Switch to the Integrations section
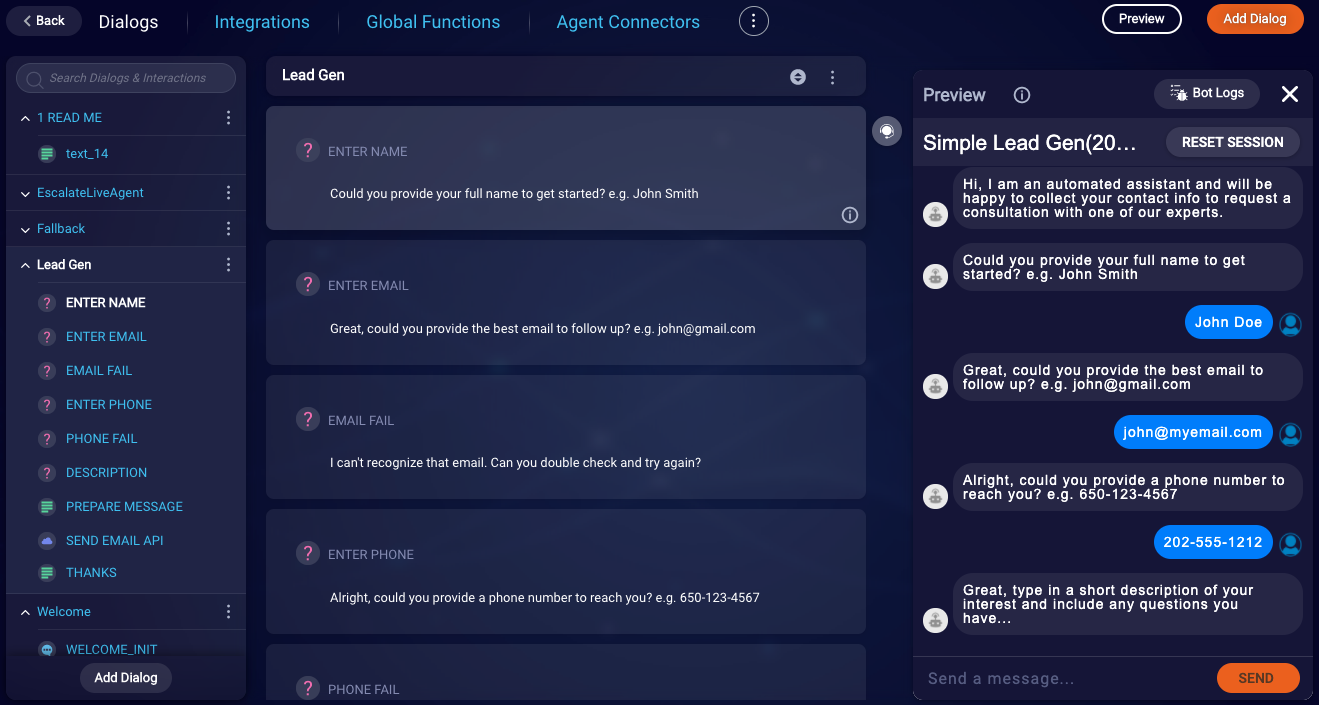 261,21
